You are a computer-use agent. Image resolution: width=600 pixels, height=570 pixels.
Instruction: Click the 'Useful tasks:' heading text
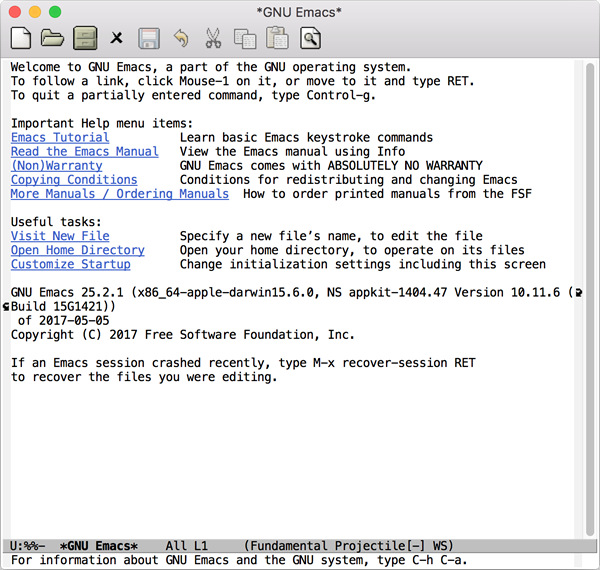56,222
